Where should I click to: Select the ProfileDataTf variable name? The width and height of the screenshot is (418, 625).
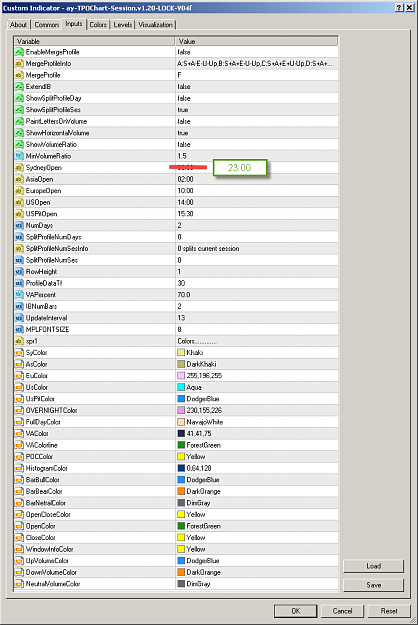tap(44, 283)
